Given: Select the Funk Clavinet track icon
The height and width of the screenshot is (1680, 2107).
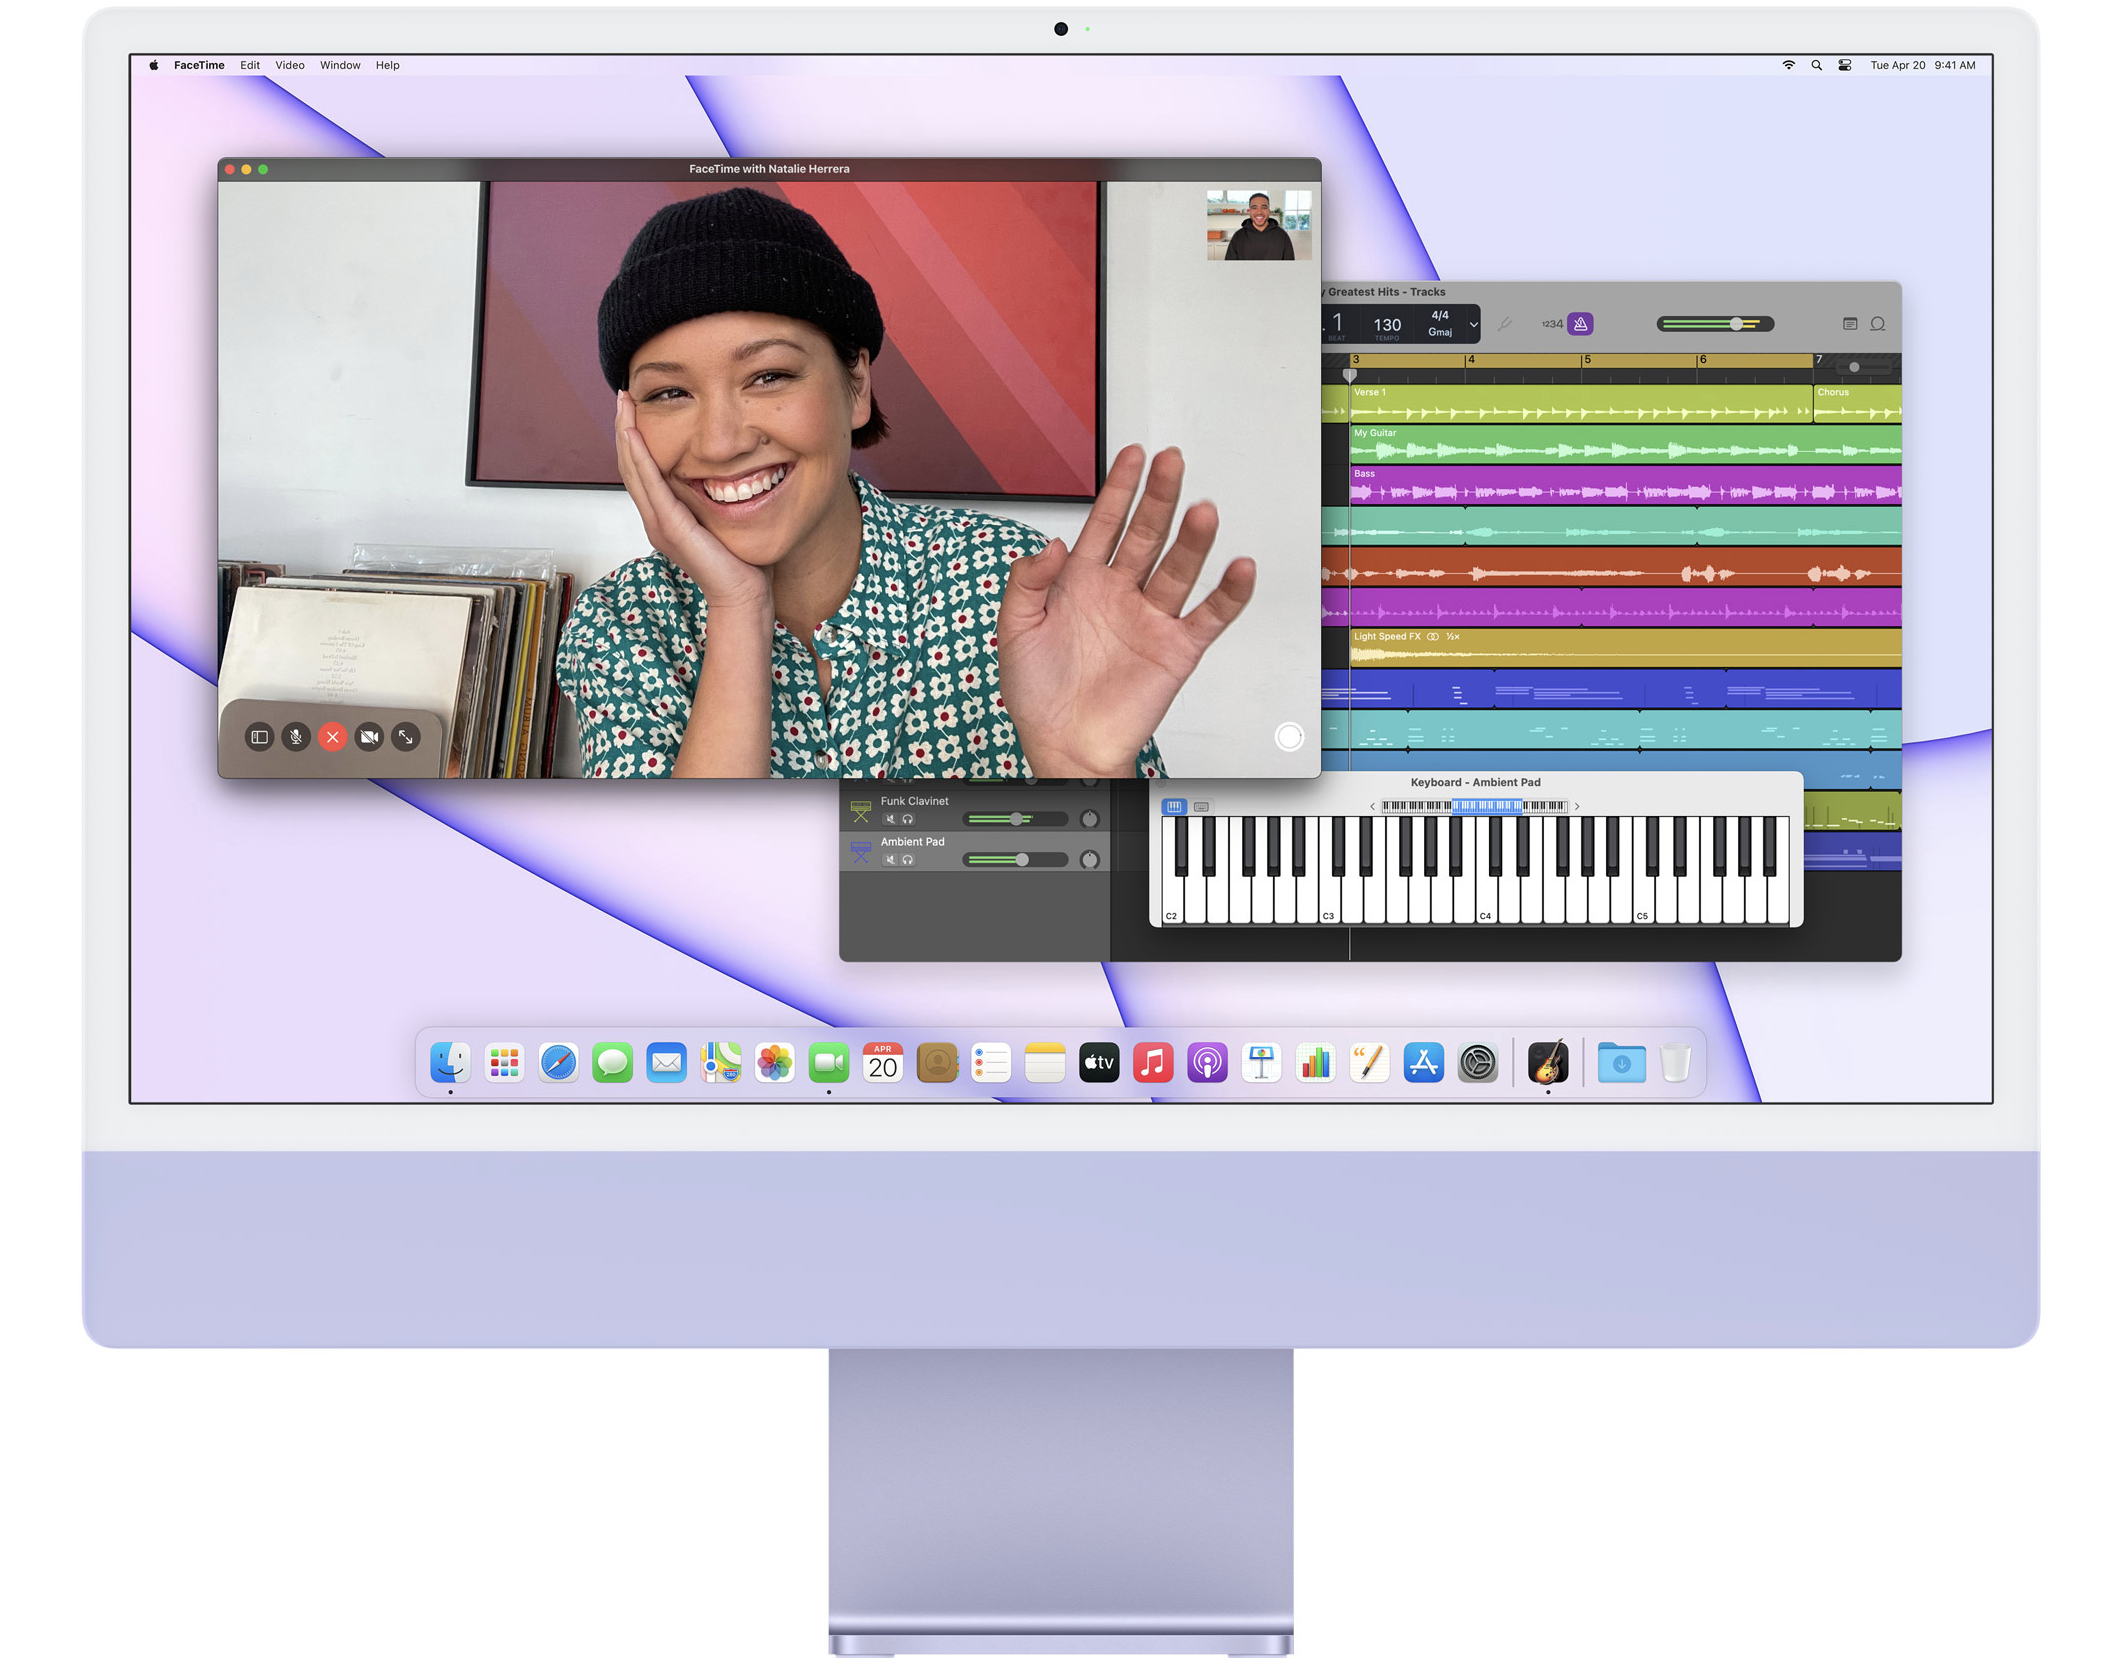Looking at the screenshot, I should pyautogui.click(x=860, y=811).
